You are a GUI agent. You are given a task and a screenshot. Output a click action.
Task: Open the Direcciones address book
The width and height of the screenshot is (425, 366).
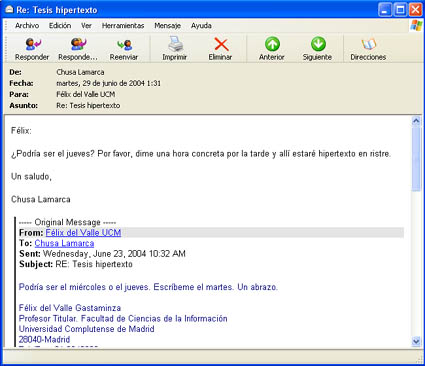pyautogui.click(x=368, y=49)
